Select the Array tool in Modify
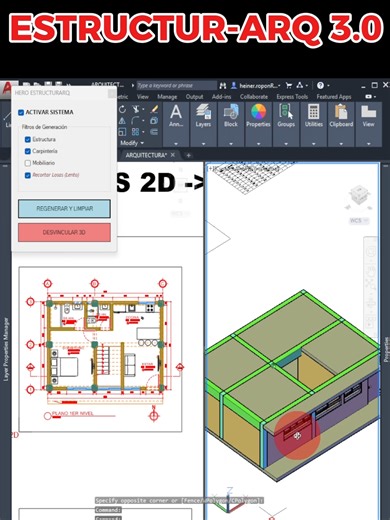390x520 pixels. (136, 132)
